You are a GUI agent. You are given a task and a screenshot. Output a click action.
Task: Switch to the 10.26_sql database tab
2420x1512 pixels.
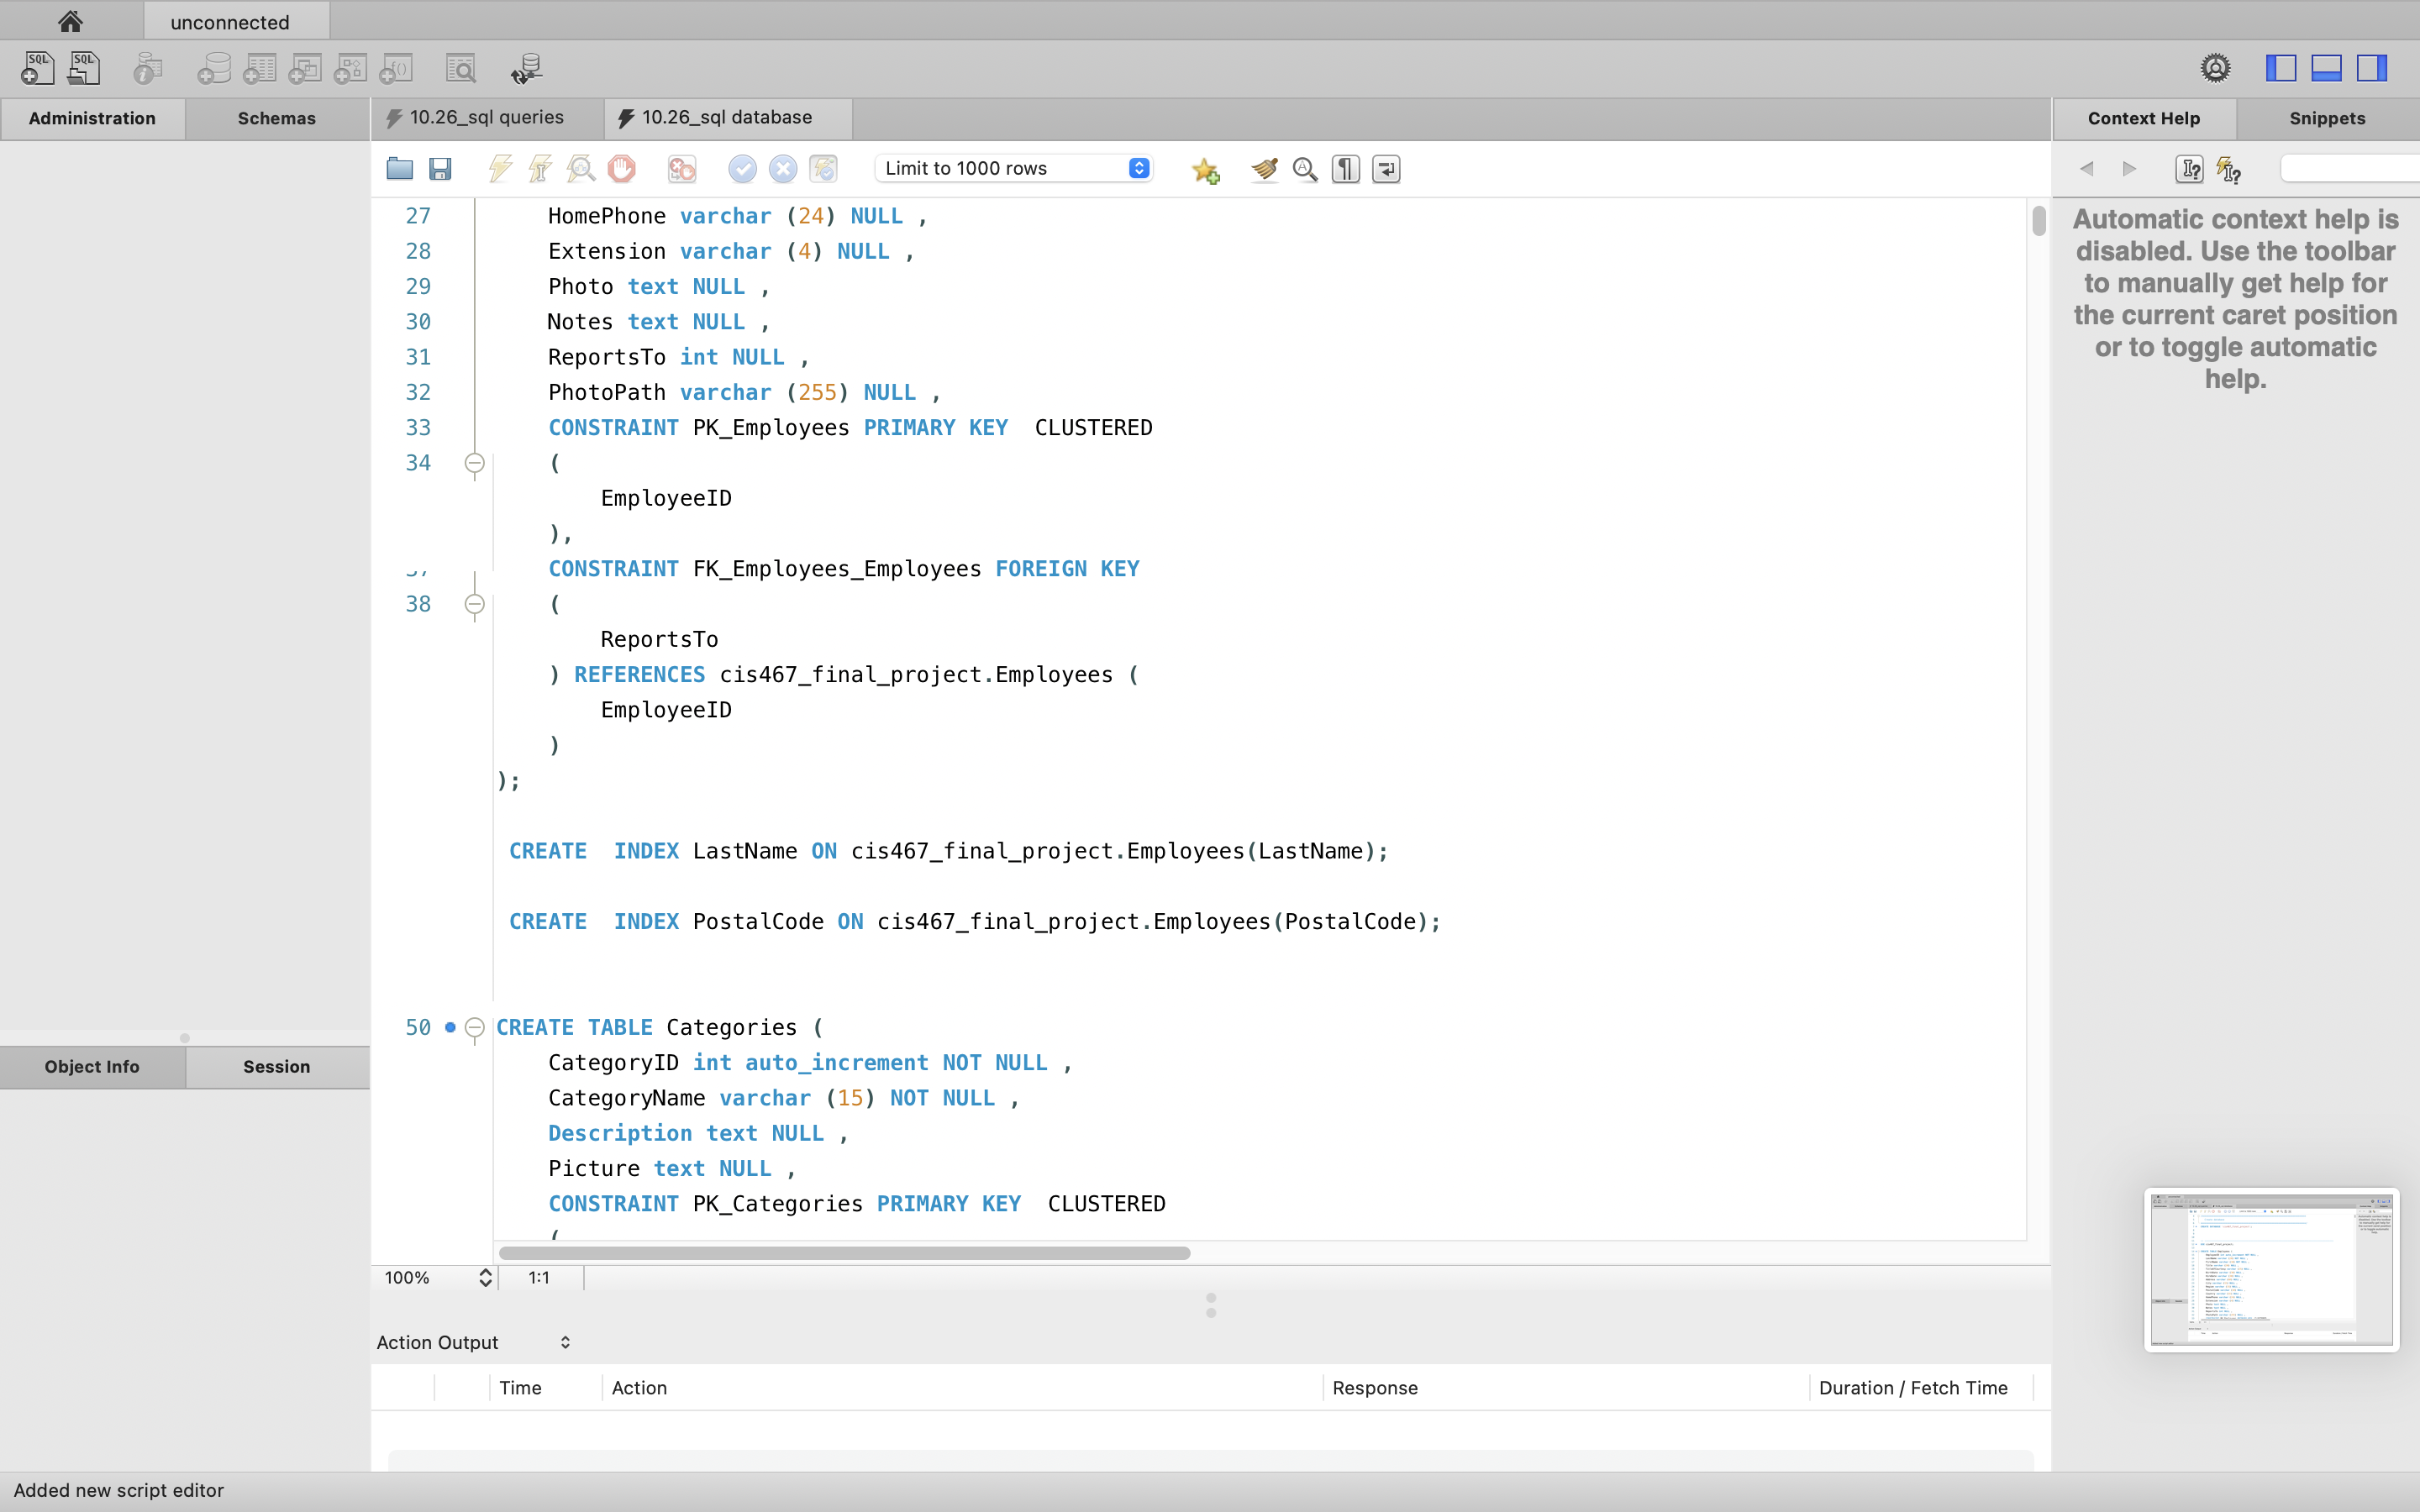click(725, 117)
